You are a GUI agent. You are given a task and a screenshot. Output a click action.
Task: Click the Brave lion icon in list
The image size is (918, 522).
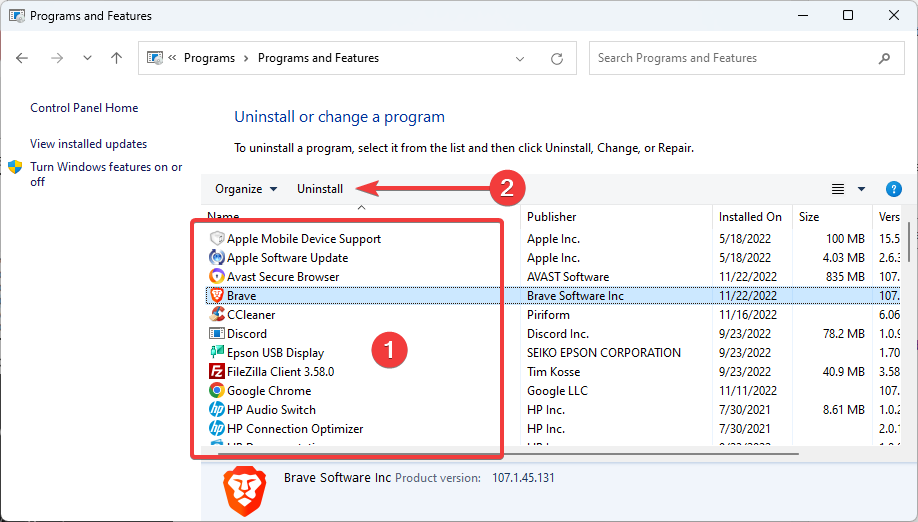pos(217,296)
